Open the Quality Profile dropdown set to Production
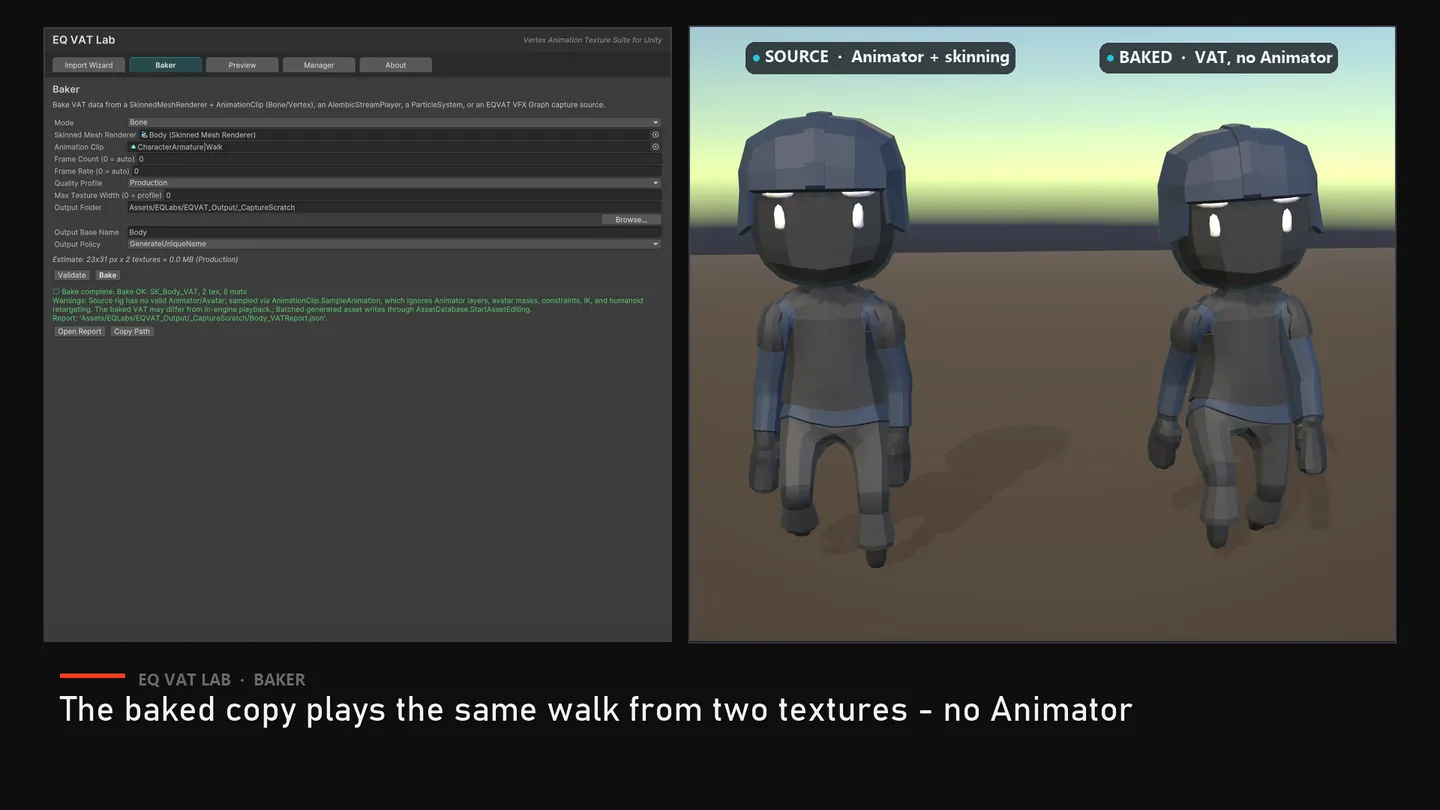 tap(394, 183)
